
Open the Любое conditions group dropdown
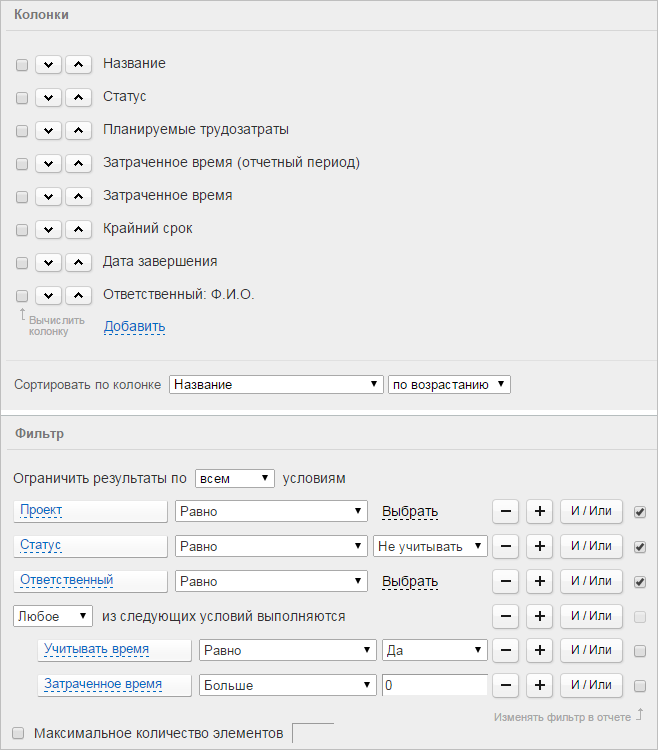(x=53, y=616)
